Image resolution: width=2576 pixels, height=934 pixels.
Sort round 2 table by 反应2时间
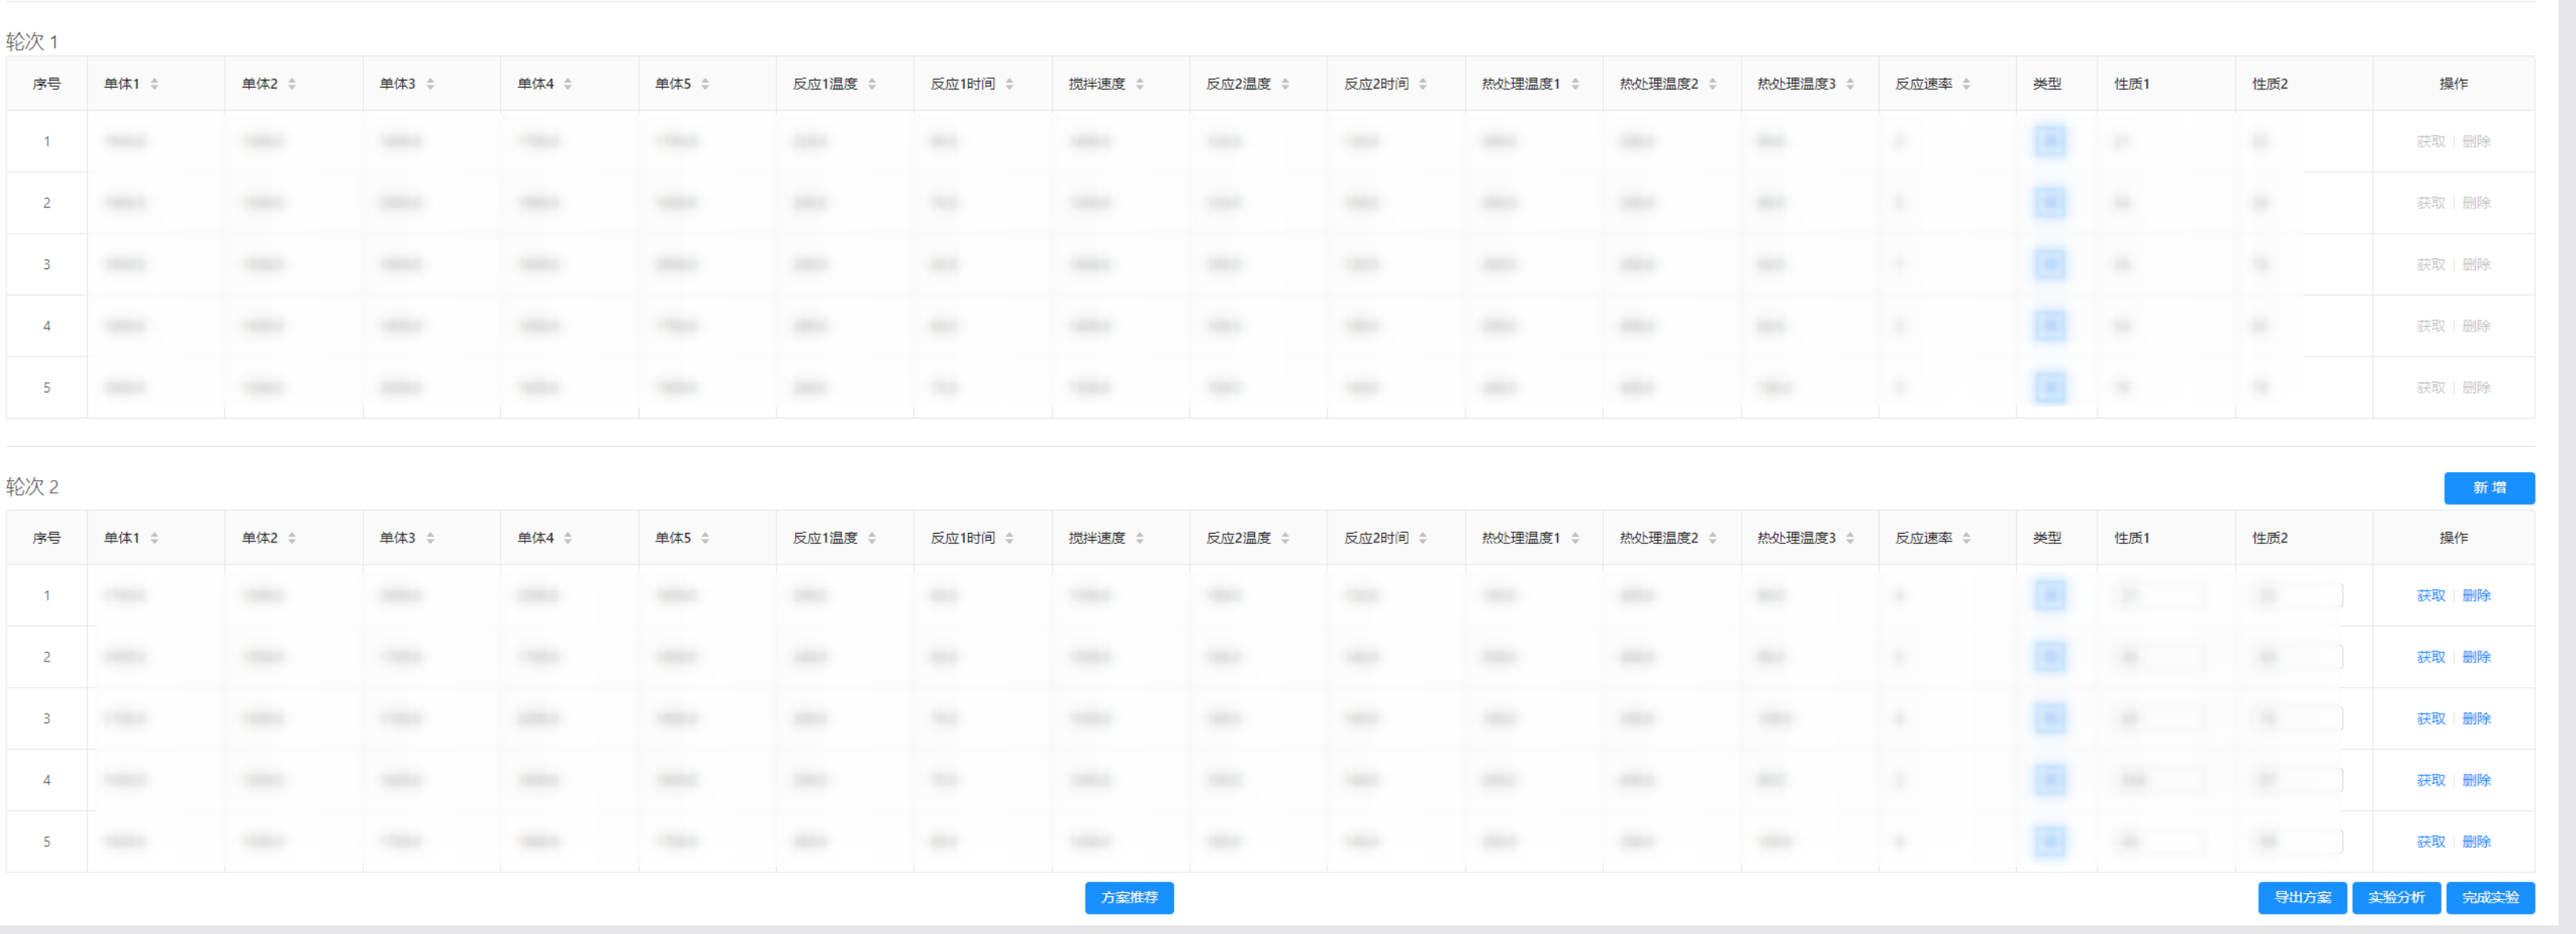1422,538
